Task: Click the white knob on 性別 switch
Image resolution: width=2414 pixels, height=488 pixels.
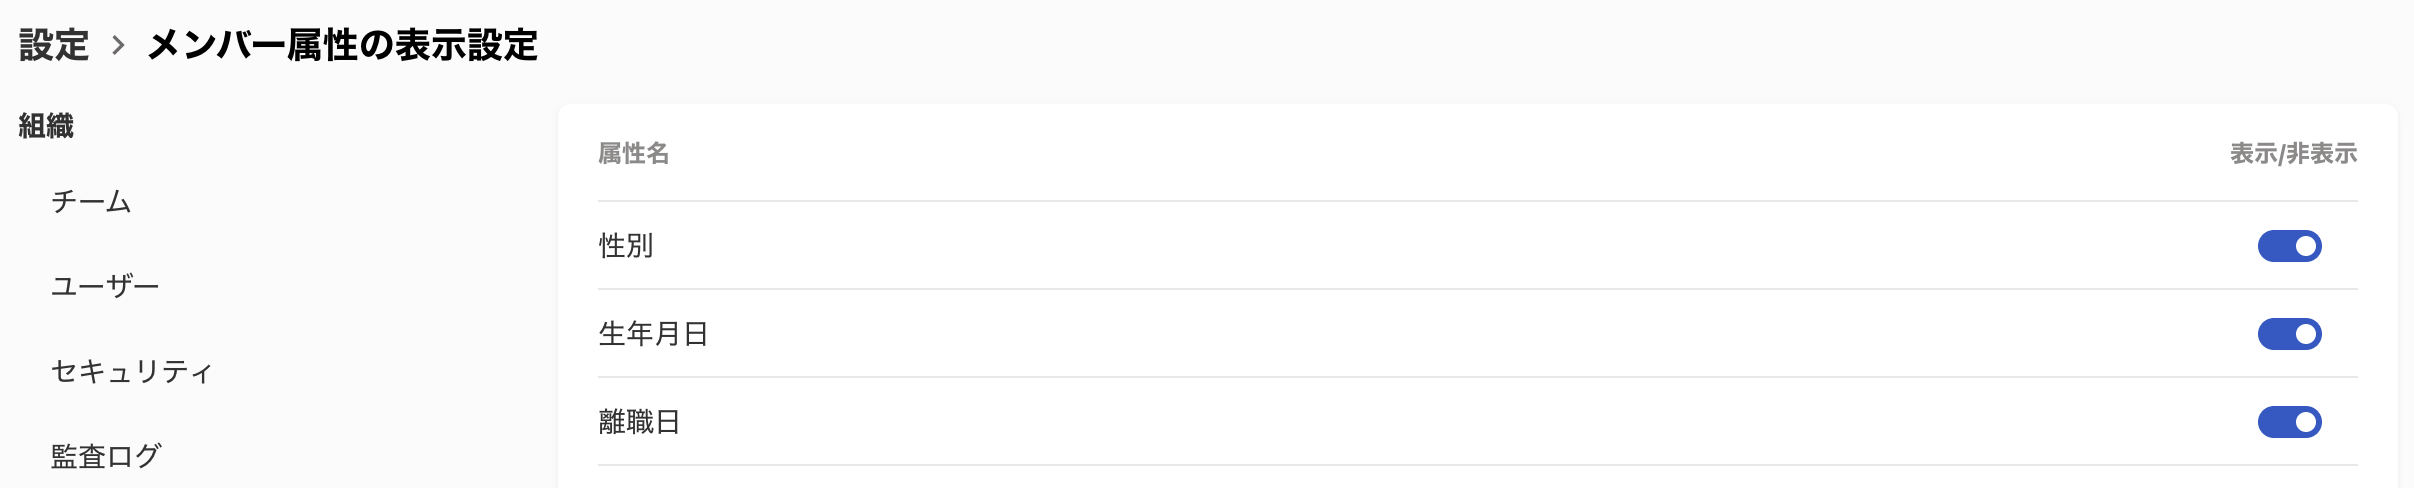Action: (x=2306, y=246)
